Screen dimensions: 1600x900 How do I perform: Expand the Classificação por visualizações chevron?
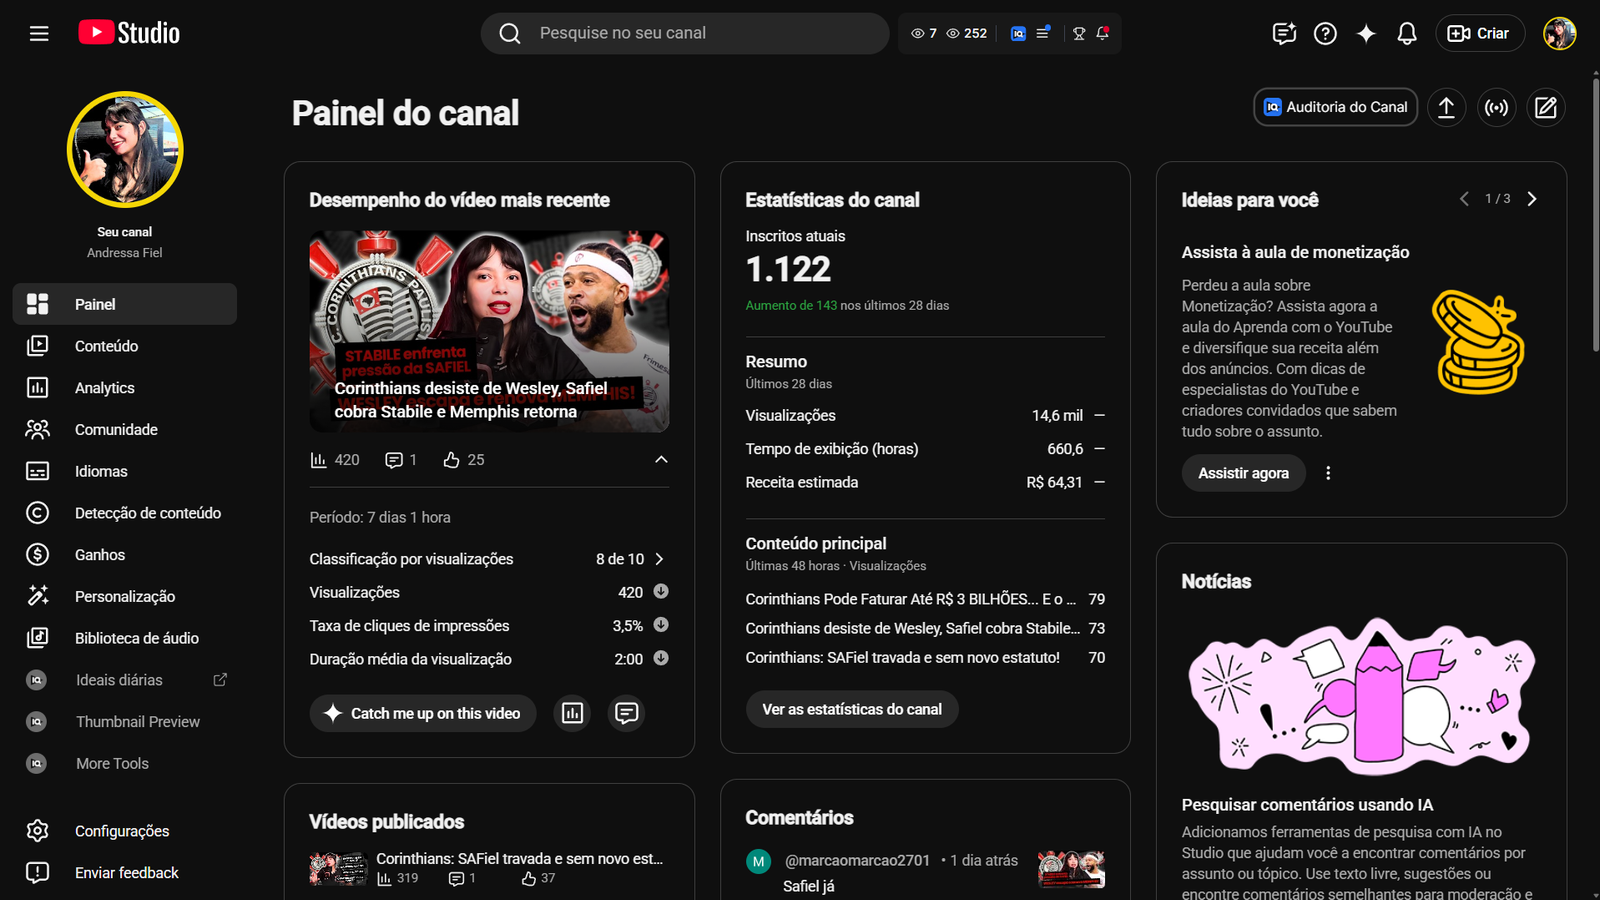click(x=659, y=559)
